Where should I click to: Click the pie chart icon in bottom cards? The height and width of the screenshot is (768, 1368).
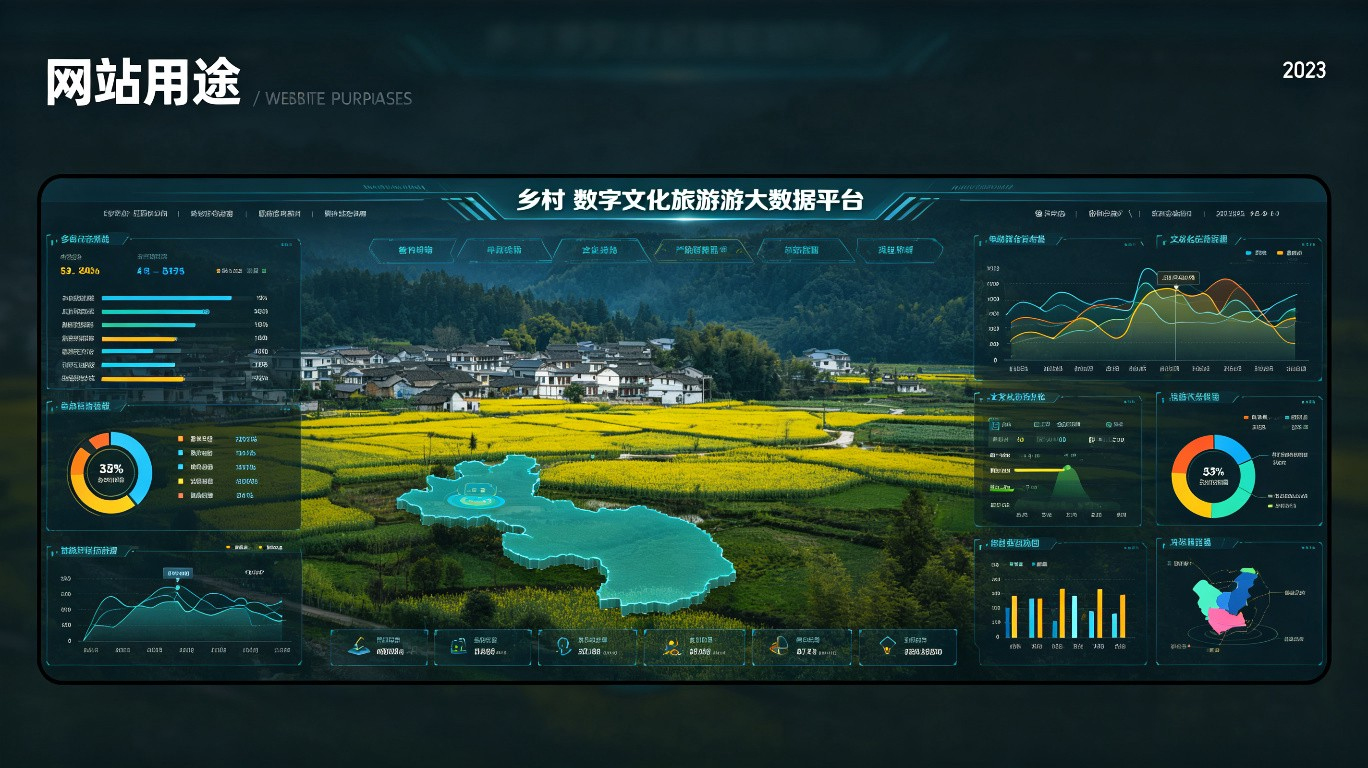click(x=780, y=647)
